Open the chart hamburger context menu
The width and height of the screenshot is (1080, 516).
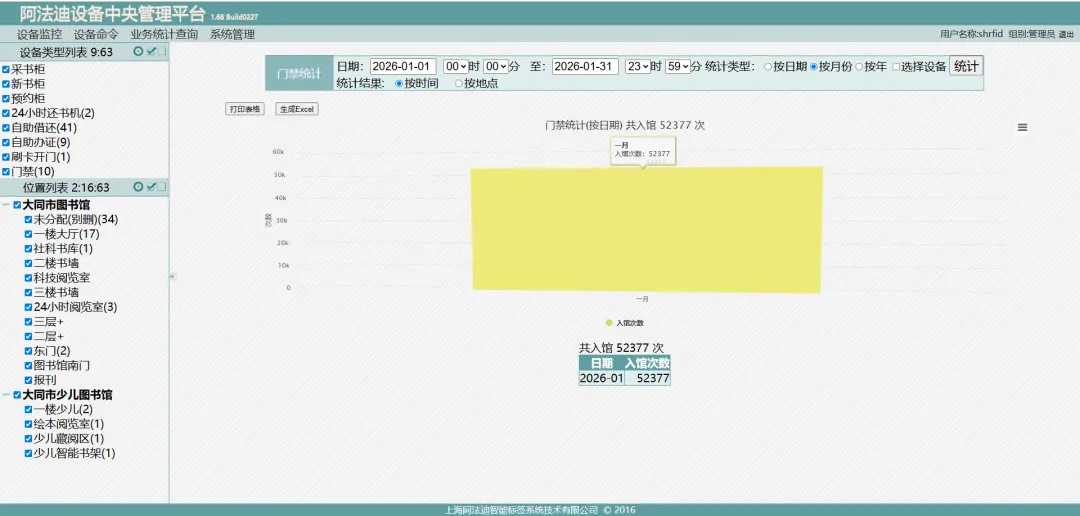tap(1022, 127)
